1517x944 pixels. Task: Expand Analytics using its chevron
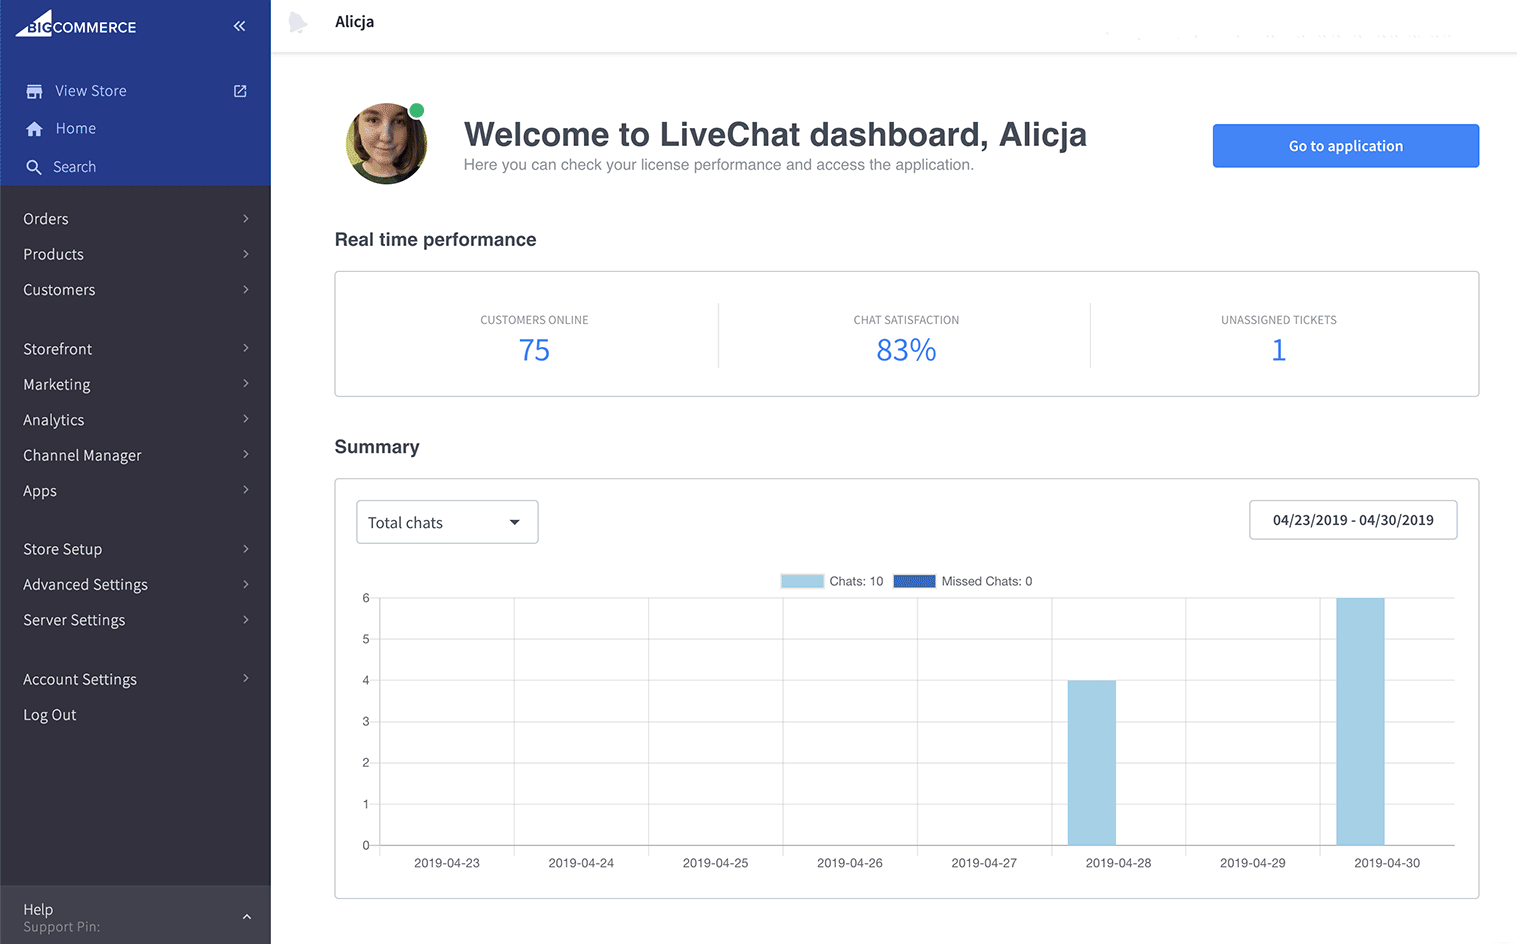pyautogui.click(x=246, y=419)
